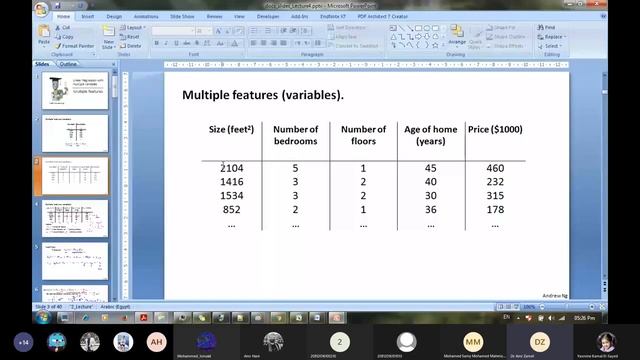Screen dimensions: 640x360
Task: Click the Save icon in quick access toolbar
Action: [x=58, y=6]
